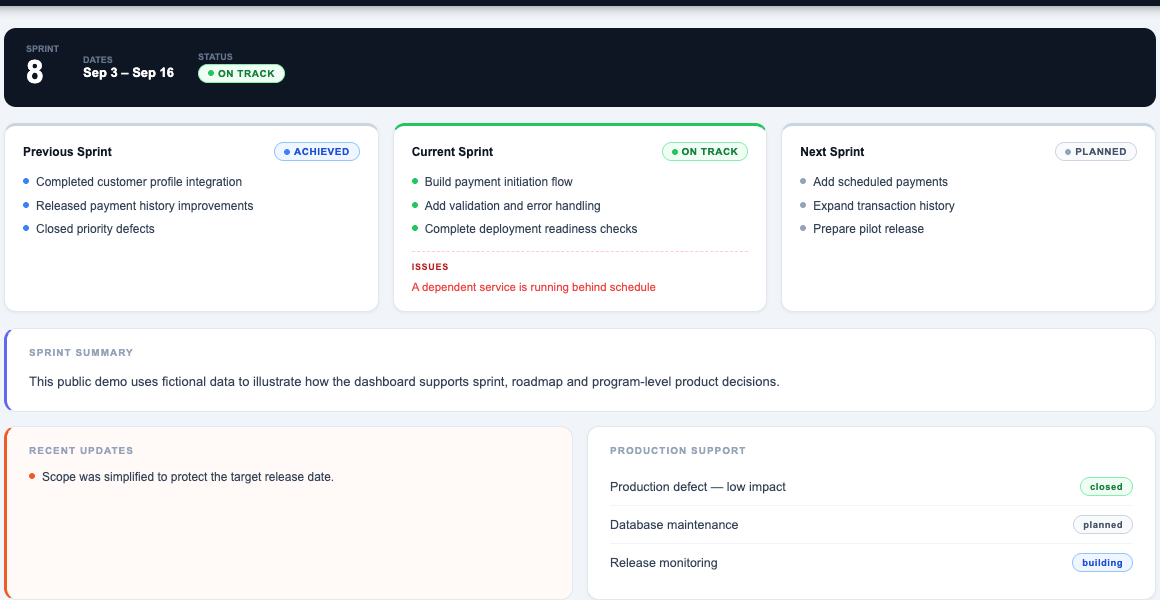Click the Current Sprint heading
The image size is (1160, 600).
[x=452, y=152]
